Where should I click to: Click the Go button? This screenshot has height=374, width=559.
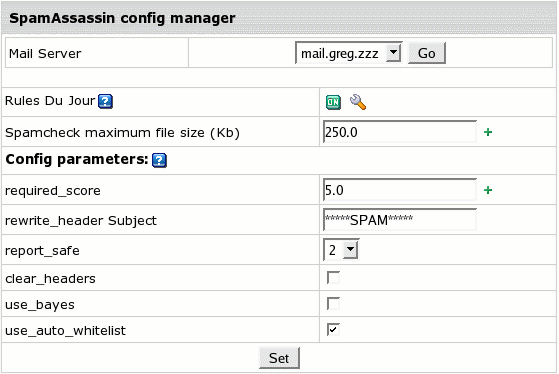pos(427,53)
